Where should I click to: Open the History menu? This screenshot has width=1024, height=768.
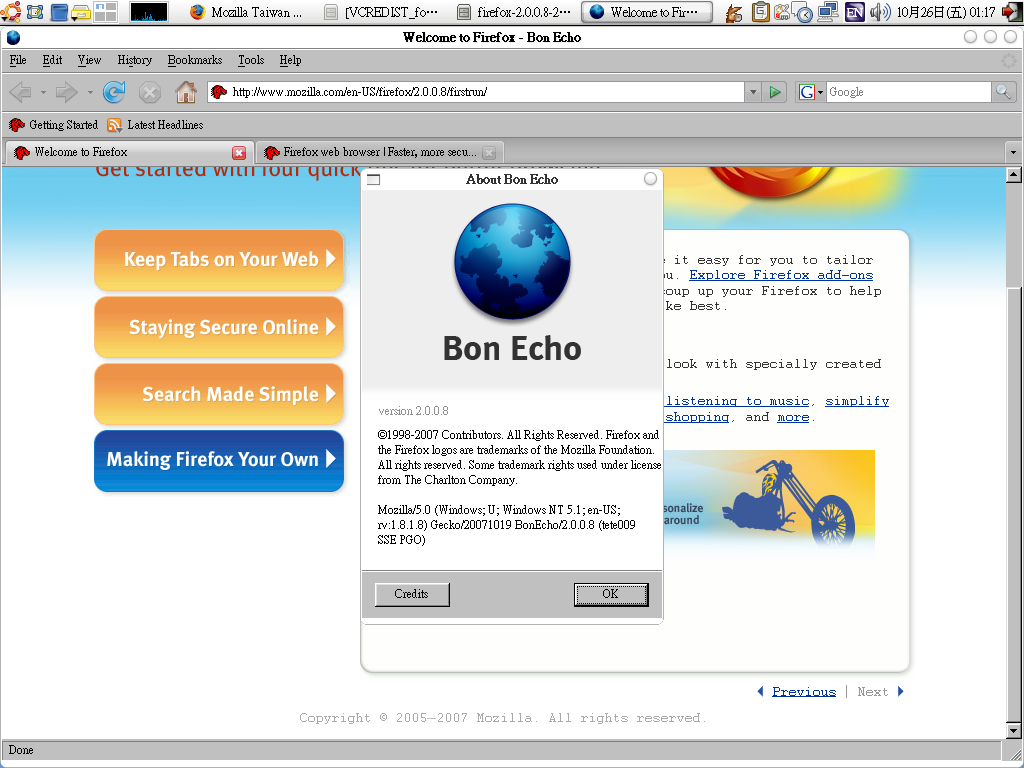pos(135,60)
